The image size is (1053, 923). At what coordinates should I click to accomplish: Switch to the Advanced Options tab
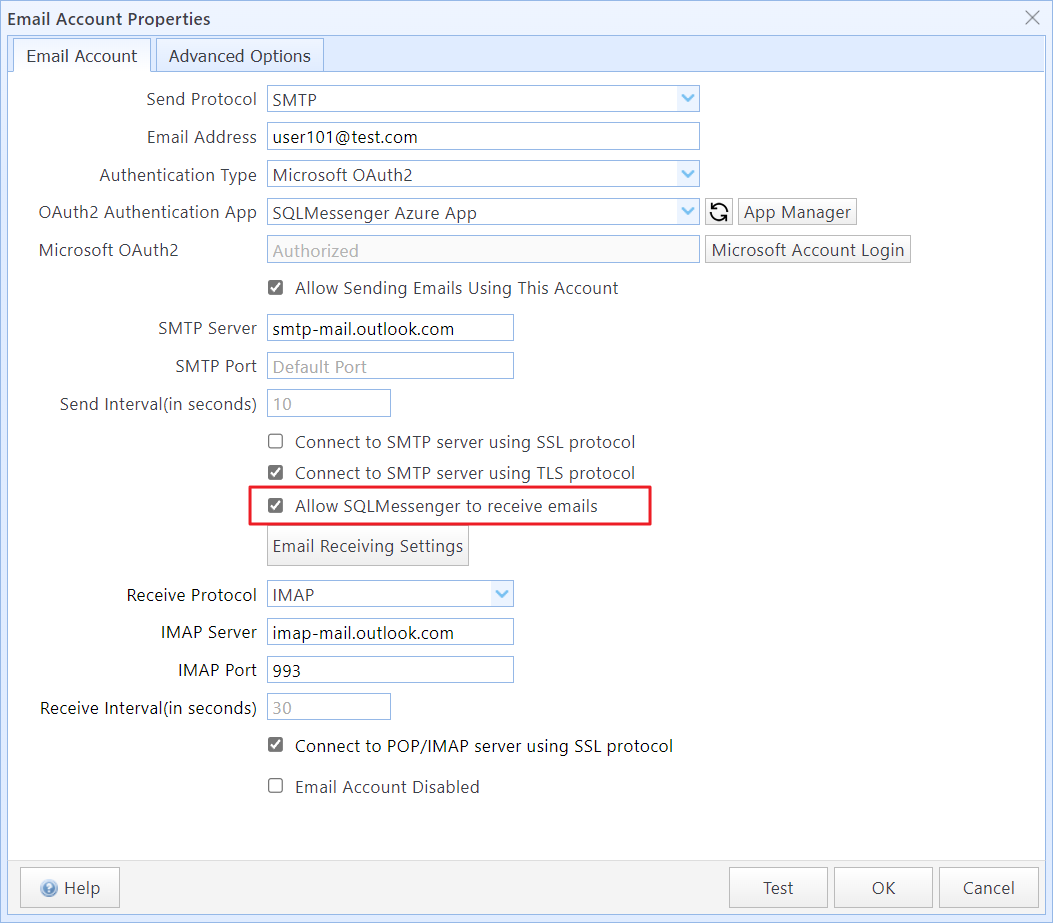point(240,56)
